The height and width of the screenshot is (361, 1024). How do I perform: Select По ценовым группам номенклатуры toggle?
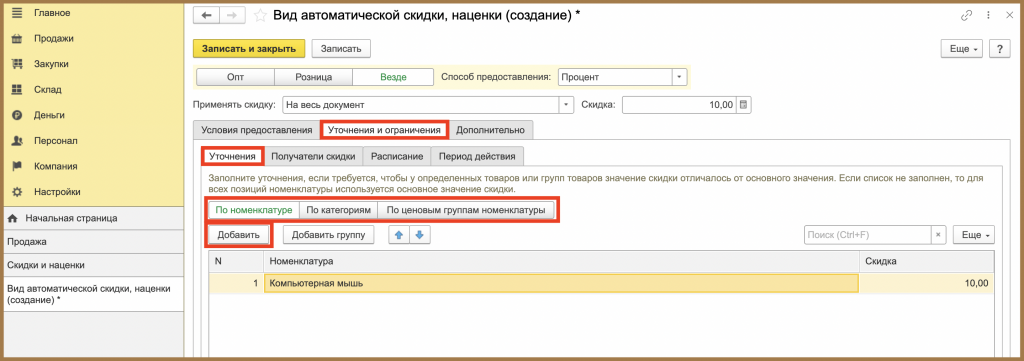tap(466, 210)
